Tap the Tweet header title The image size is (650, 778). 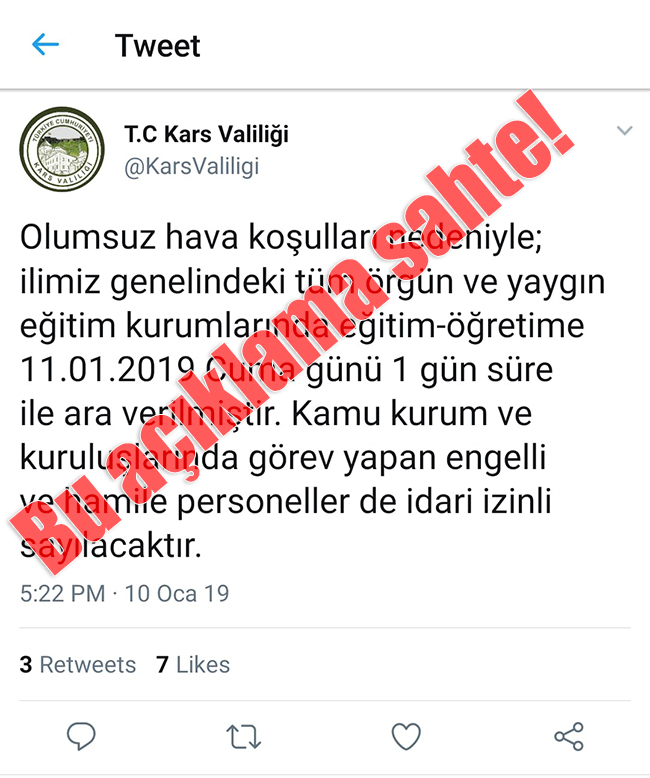tap(158, 46)
